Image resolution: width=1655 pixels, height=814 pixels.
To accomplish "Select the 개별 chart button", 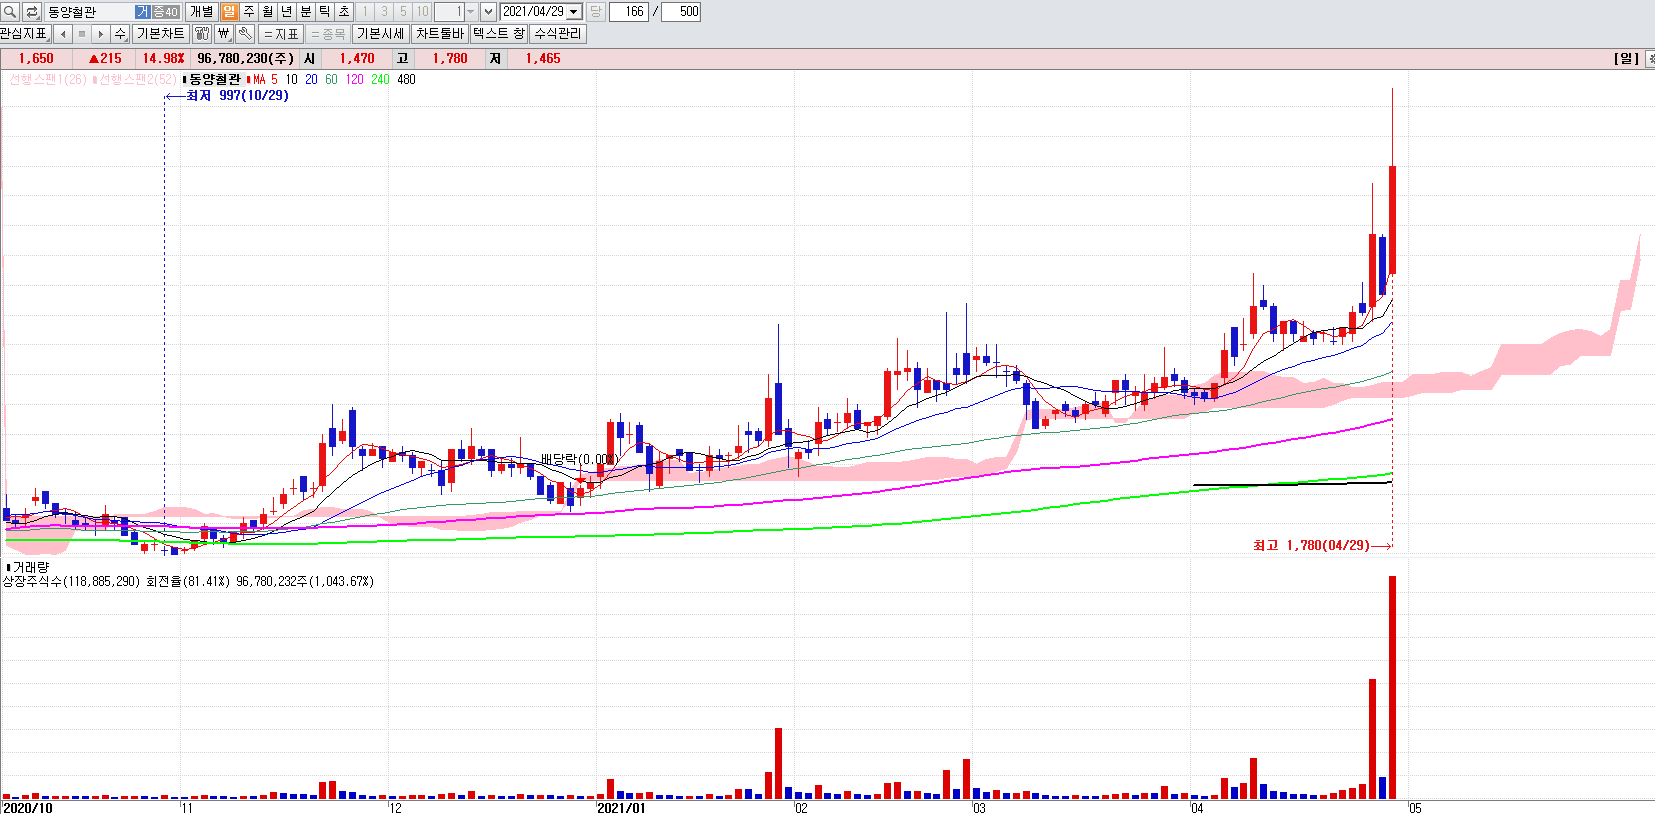I will pyautogui.click(x=201, y=12).
